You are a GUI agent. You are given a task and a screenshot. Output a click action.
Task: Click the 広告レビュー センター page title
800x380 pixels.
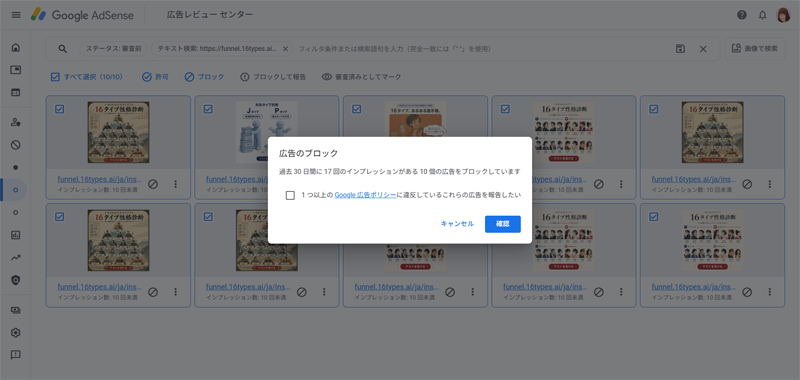click(210, 15)
